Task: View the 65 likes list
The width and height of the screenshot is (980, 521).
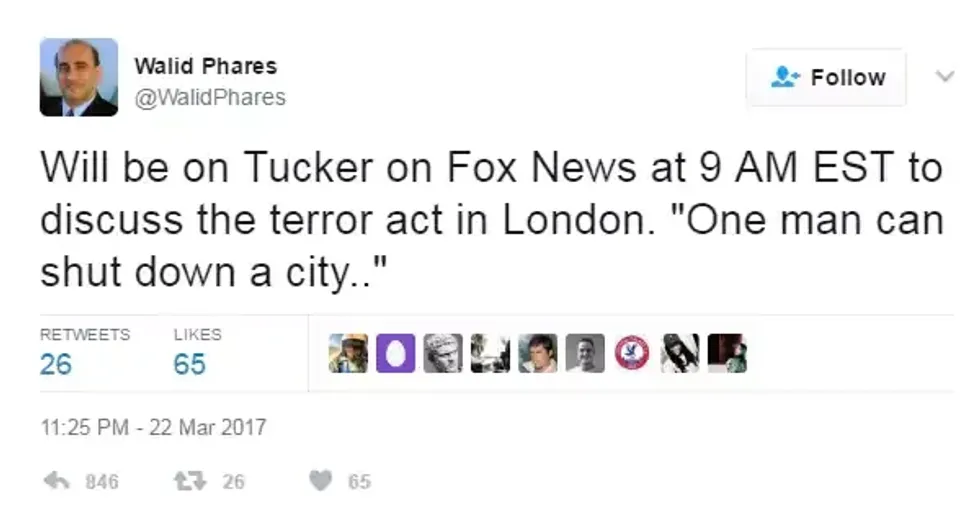Action: [189, 364]
